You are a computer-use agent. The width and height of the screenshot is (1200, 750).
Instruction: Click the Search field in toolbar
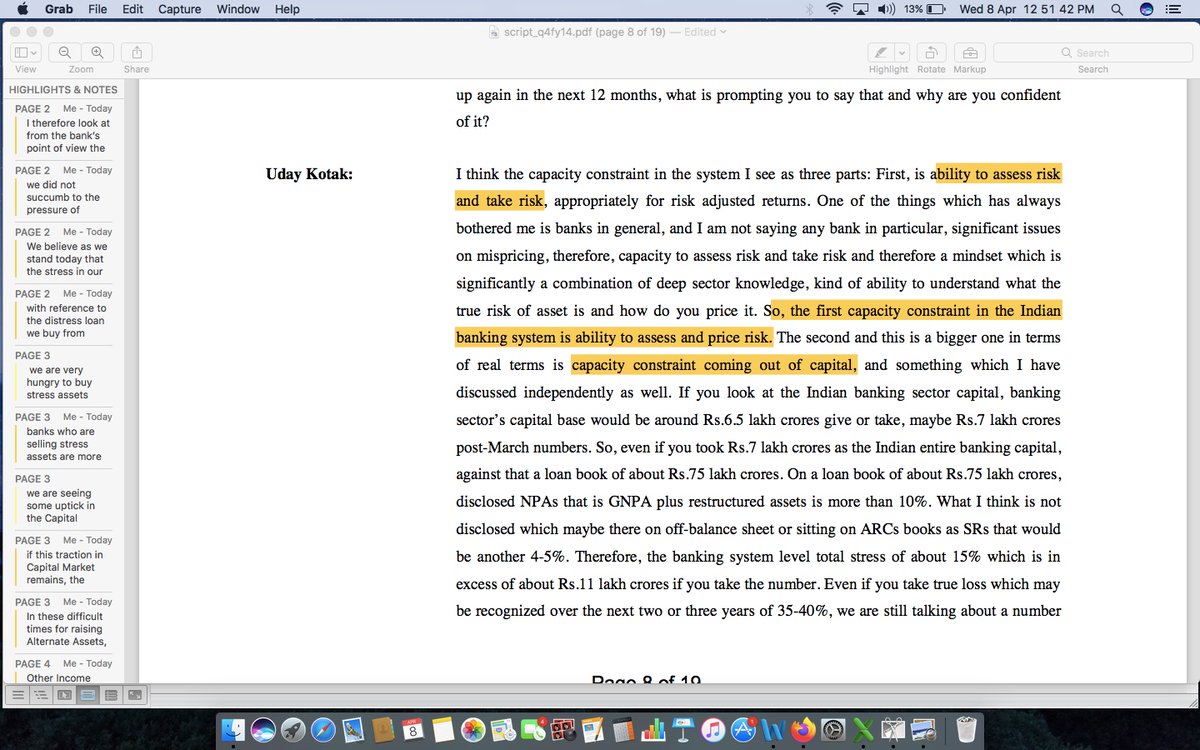click(x=1092, y=52)
